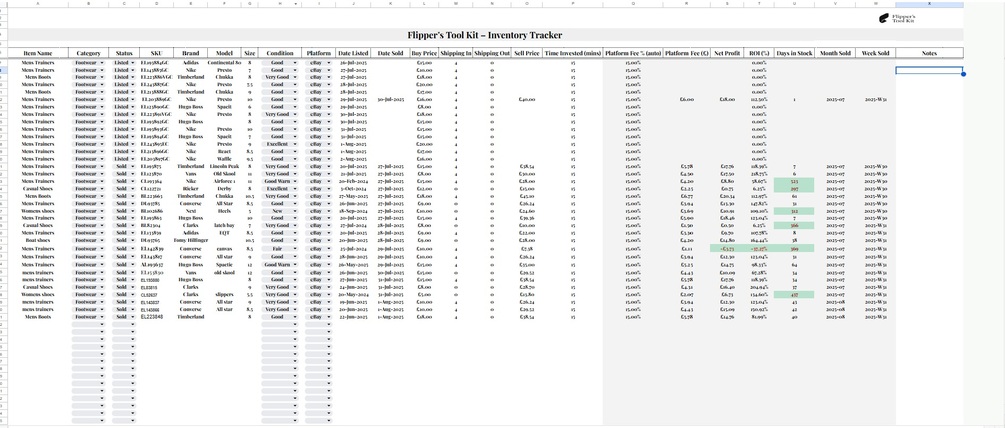Click the latch bay model cell
Screen dimensions: 1005x428
tap(224, 226)
